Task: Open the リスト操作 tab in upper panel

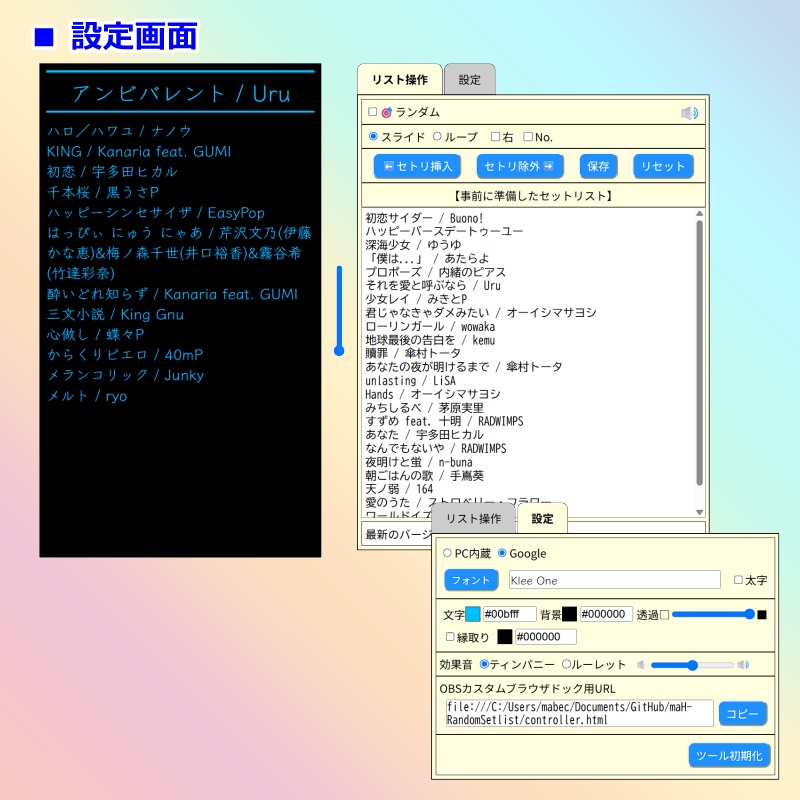Action: (400, 79)
